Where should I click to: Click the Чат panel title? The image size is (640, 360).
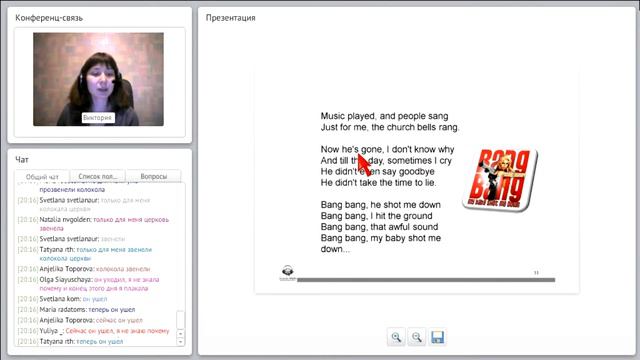(x=22, y=160)
